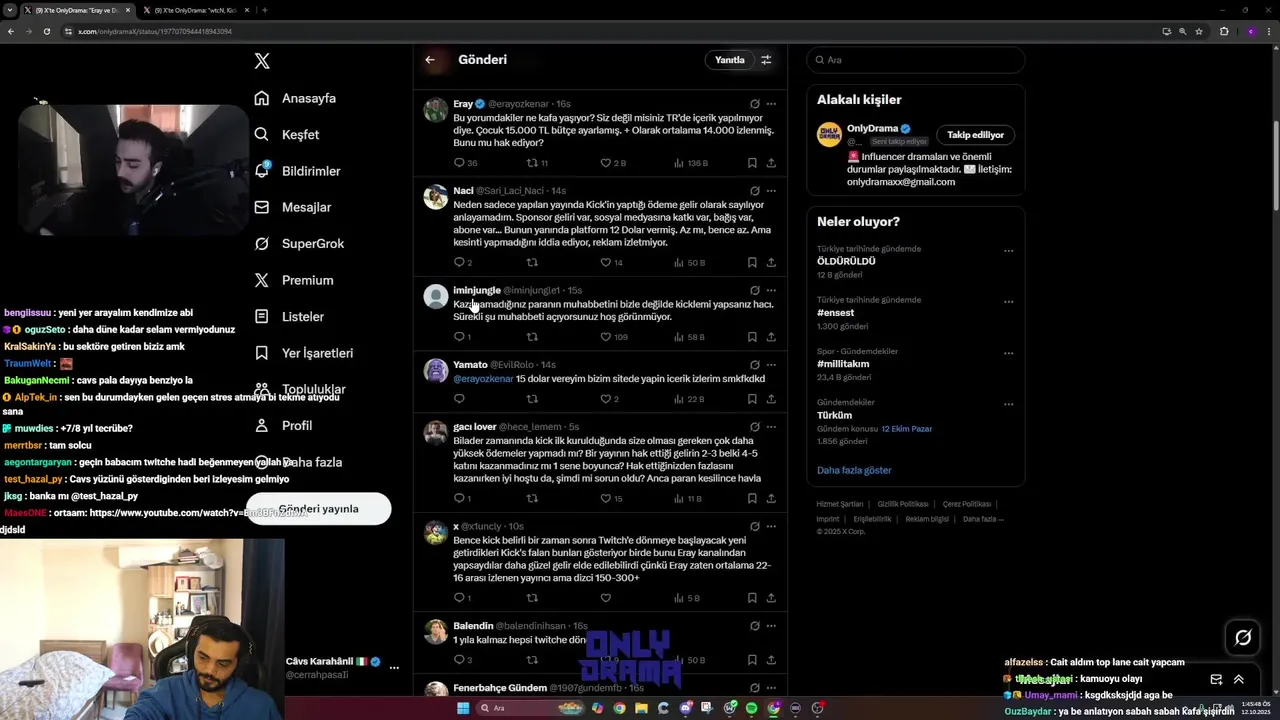Click the X logo above the sidebar
This screenshot has width=1280, height=720.
262,61
